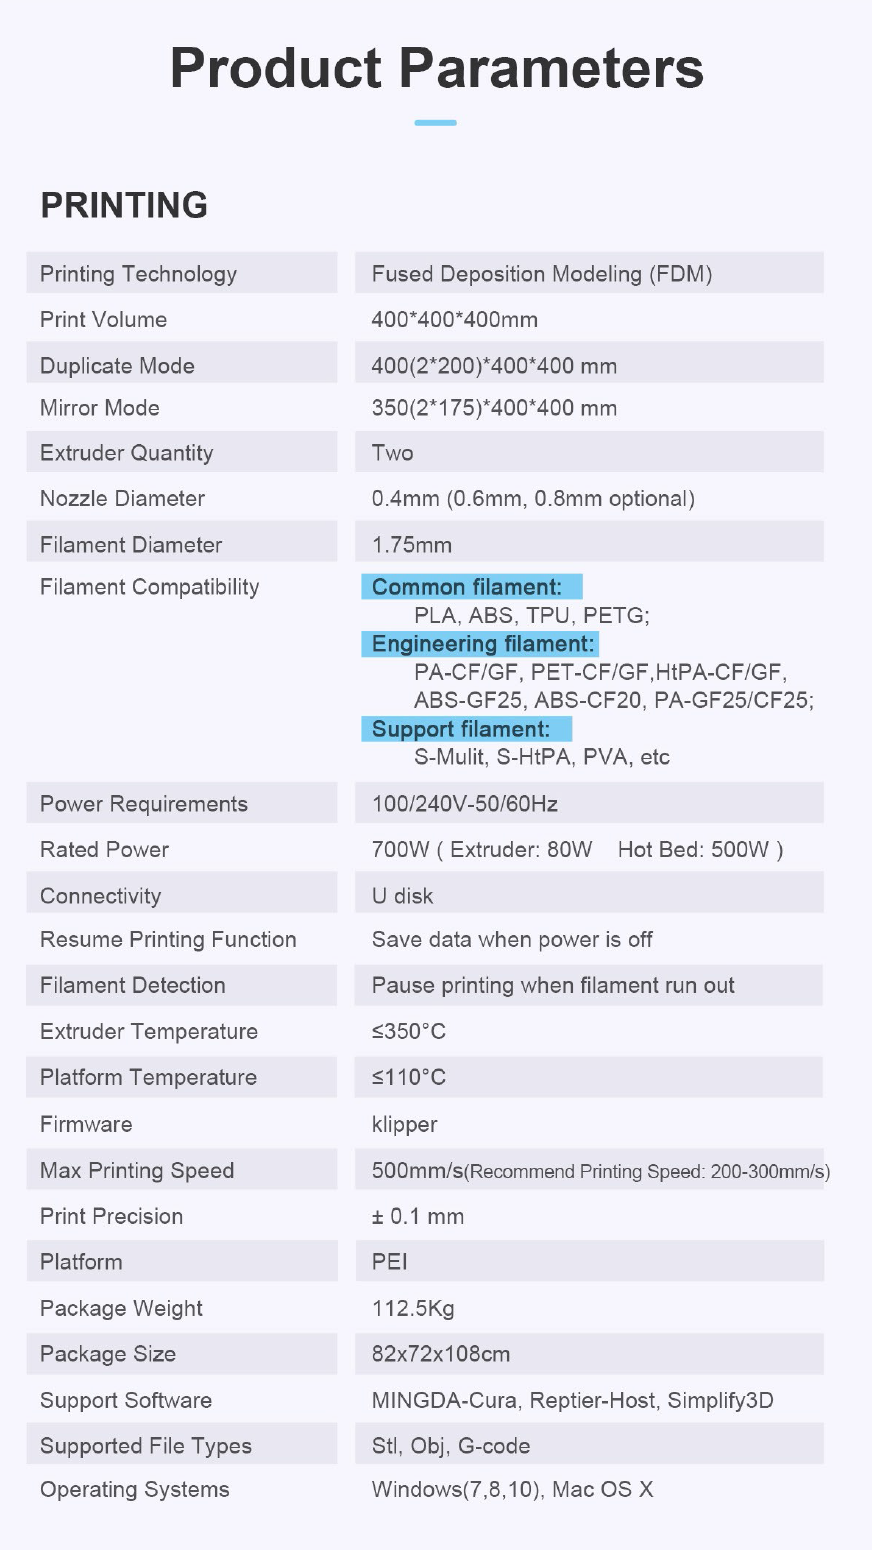Click the Mirror Mode dimensions value
The image size is (872, 1550).
494,408
